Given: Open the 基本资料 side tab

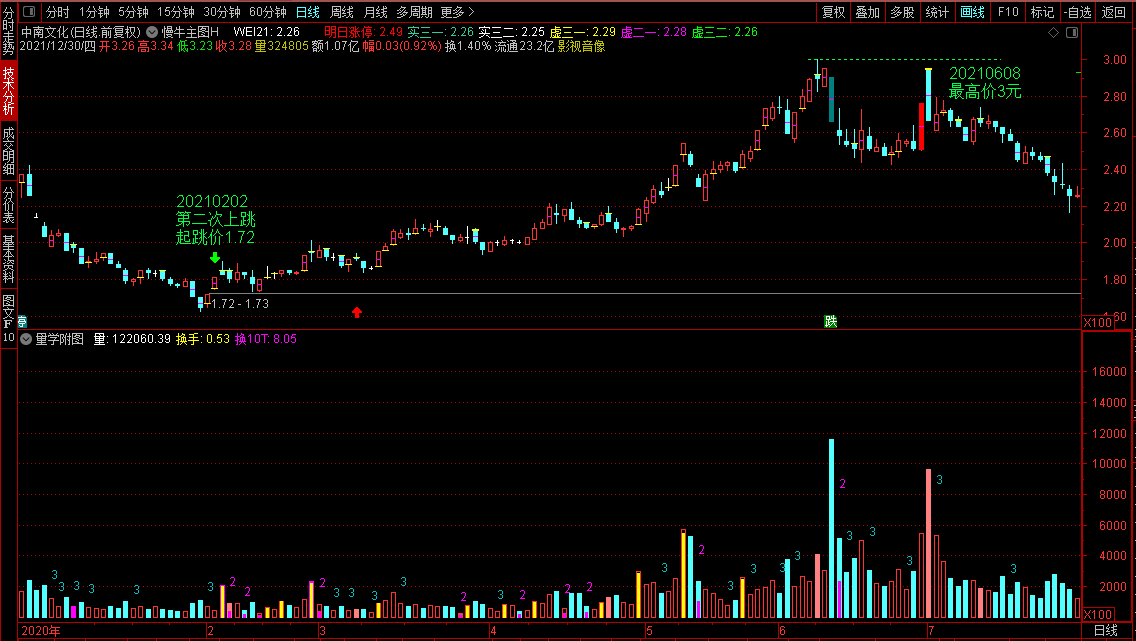Looking at the screenshot, I should [9, 259].
